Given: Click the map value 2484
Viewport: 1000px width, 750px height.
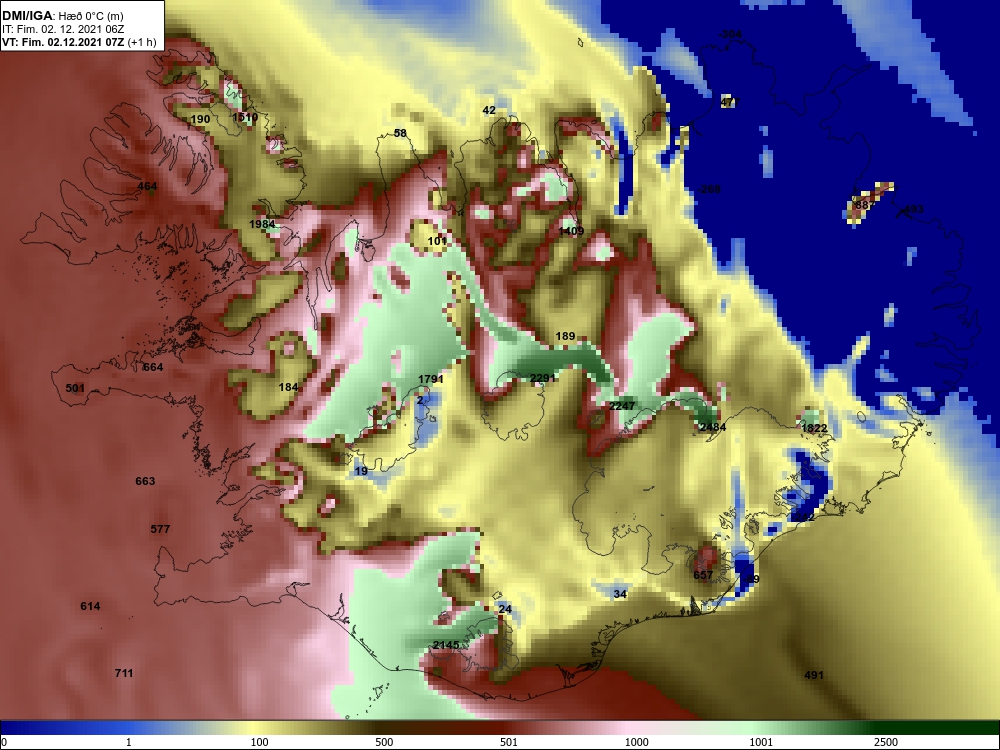Looking at the screenshot, I should coord(712,427).
